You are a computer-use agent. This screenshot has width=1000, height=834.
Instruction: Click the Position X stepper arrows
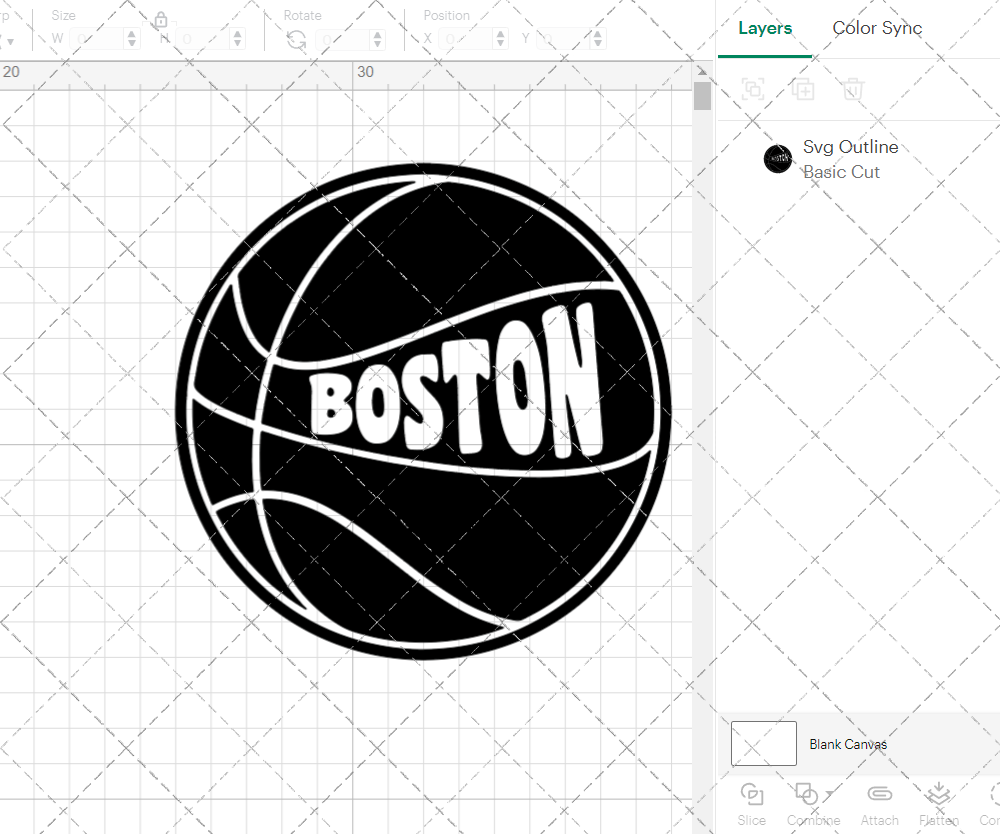(501, 39)
